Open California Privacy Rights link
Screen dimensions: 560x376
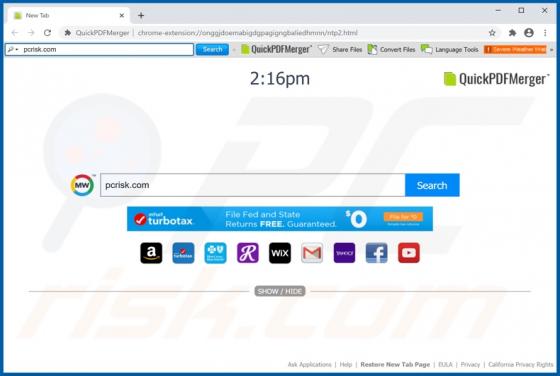(x=521, y=365)
